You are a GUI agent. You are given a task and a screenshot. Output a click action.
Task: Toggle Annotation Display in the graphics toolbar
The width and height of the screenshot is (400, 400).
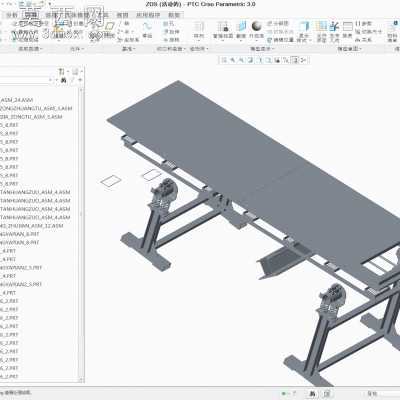[295, 60]
